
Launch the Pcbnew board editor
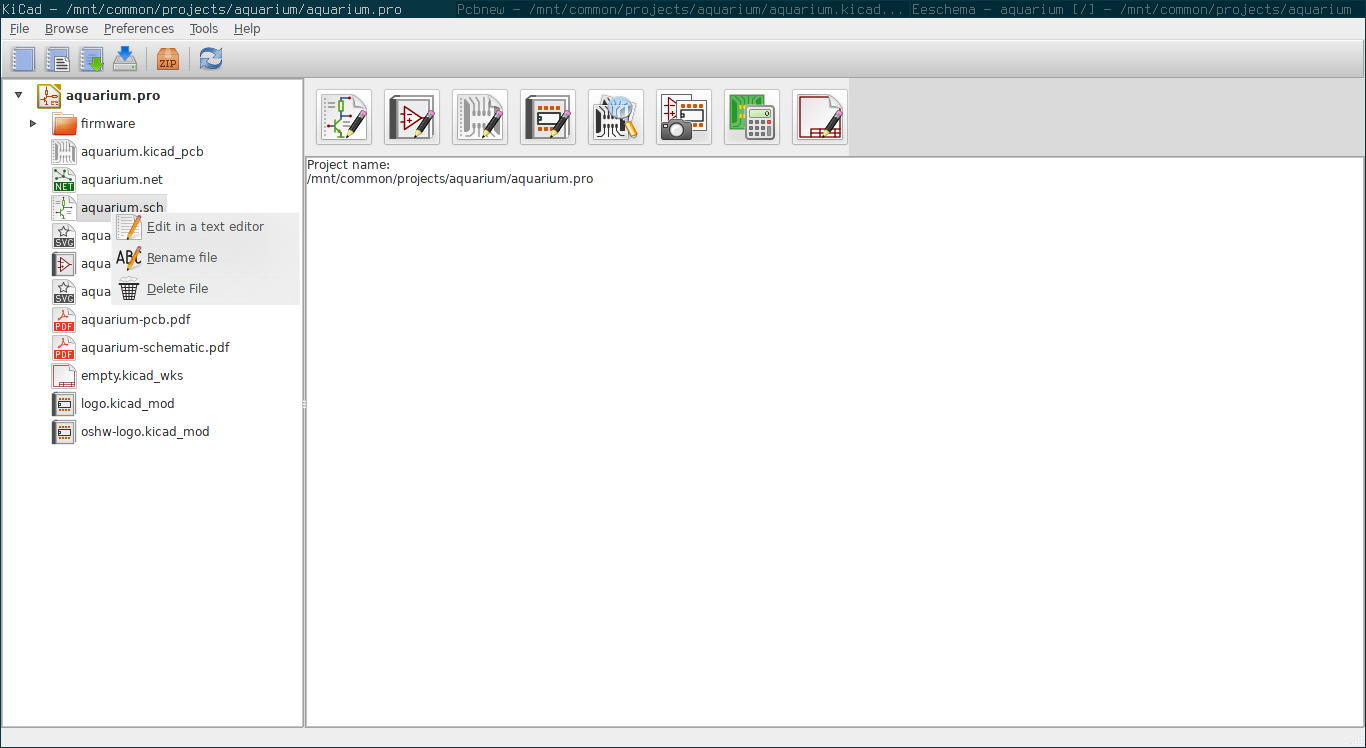coord(480,117)
